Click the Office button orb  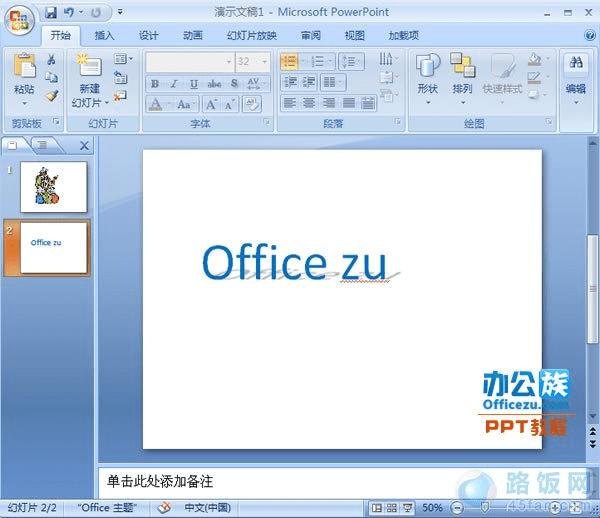(19, 19)
